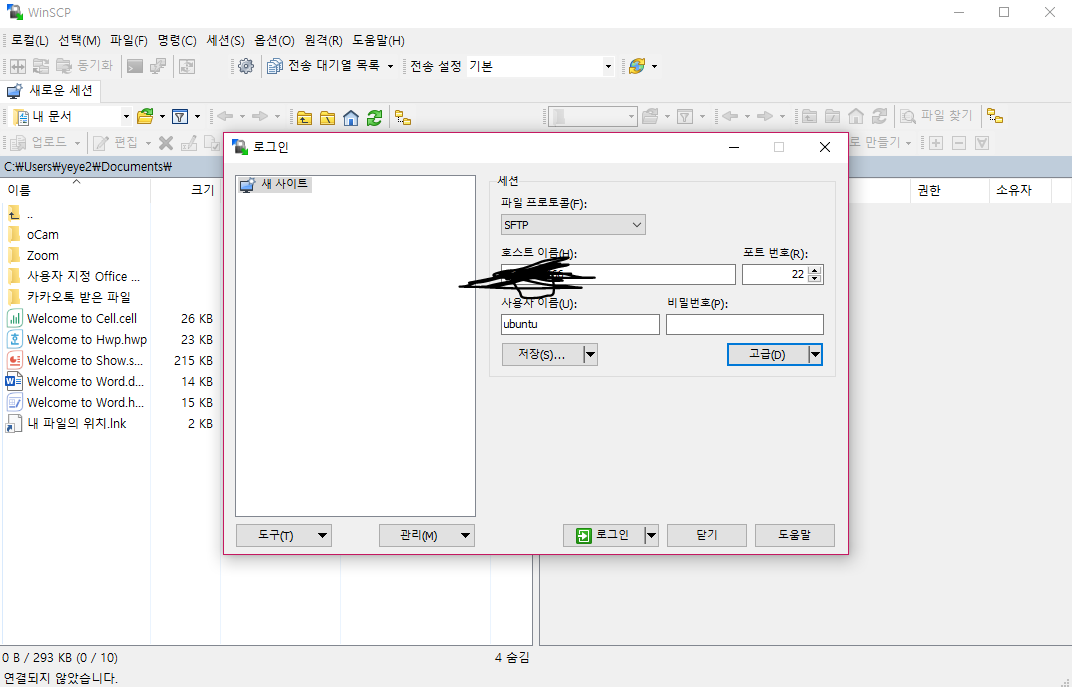Click the remote unselect files minus icon
This screenshot has height=687, width=1072.
pos(959,143)
